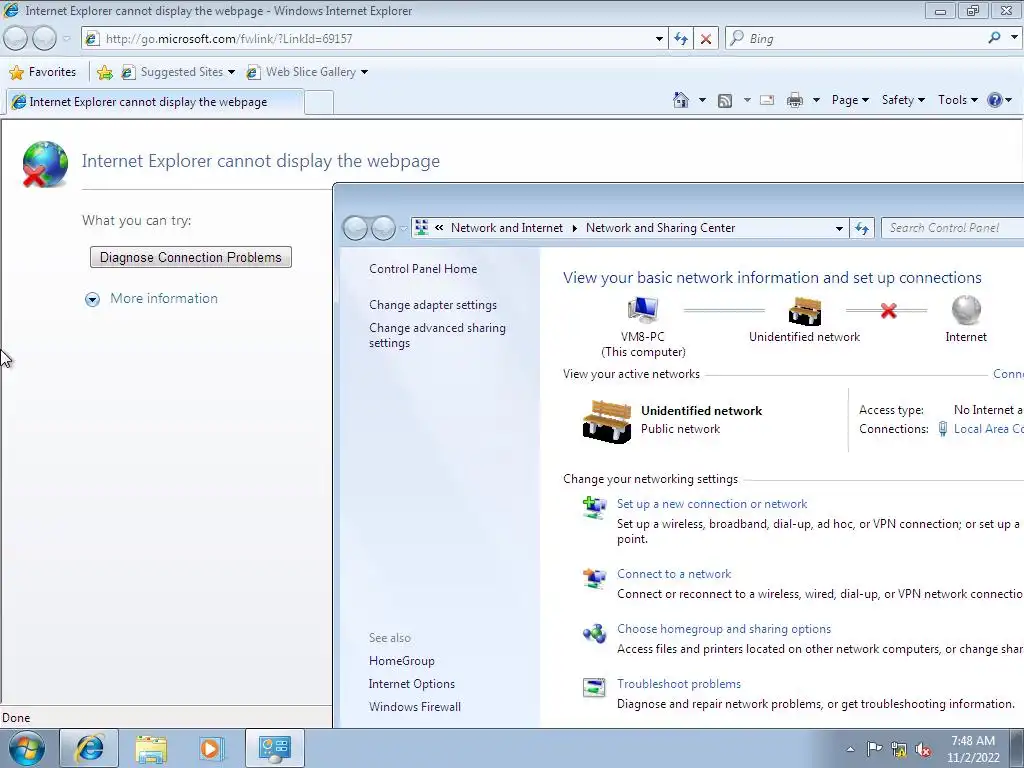Image resolution: width=1024 pixels, height=768 pixels.
Task: Open the Suggested Sites dropdown
Action: pyautogui.click(x=231, y=72)
